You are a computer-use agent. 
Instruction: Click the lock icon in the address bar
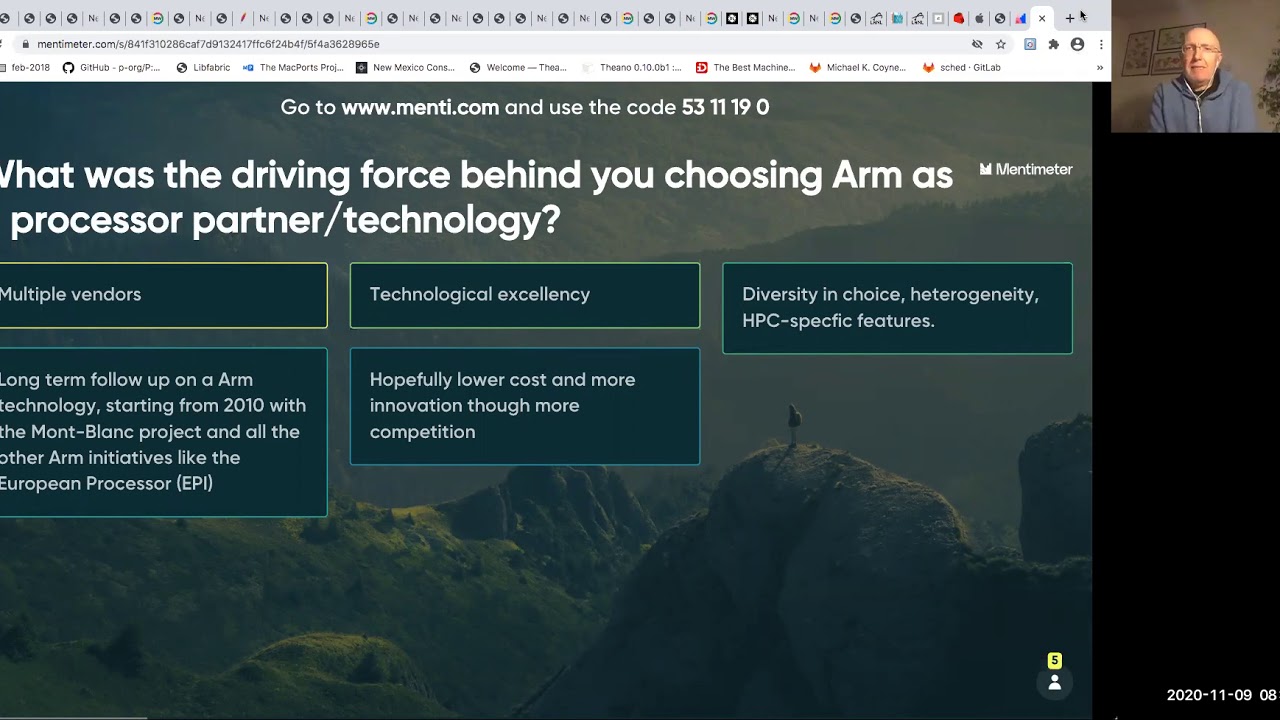25,44
